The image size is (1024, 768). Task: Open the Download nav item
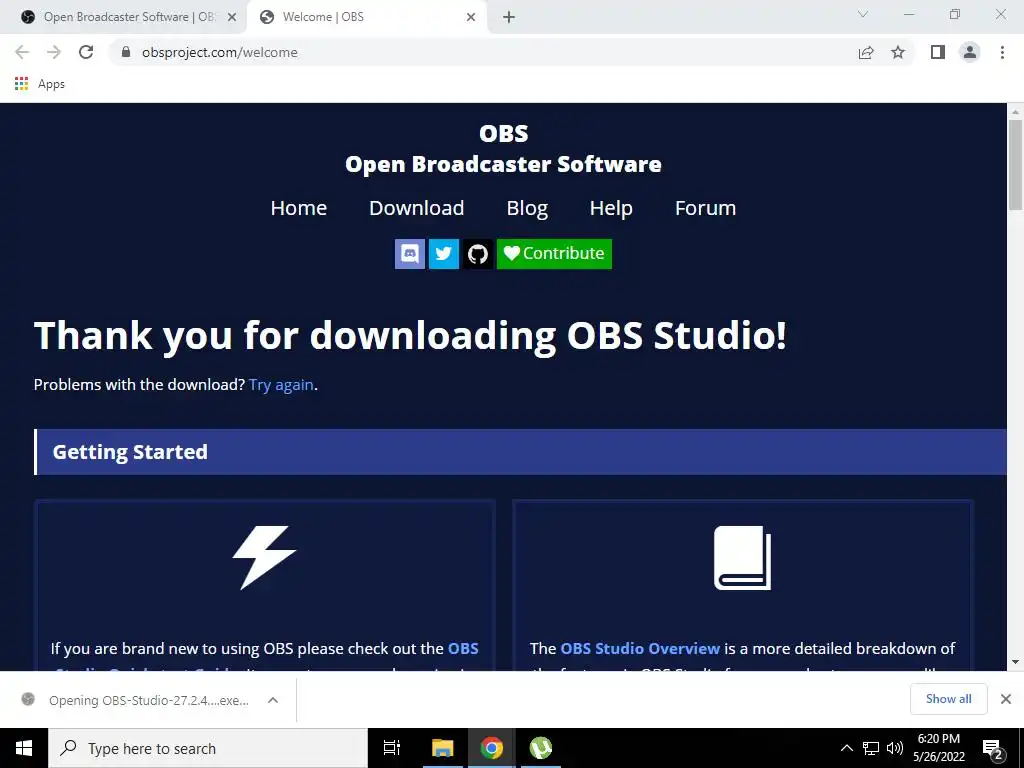417,208
